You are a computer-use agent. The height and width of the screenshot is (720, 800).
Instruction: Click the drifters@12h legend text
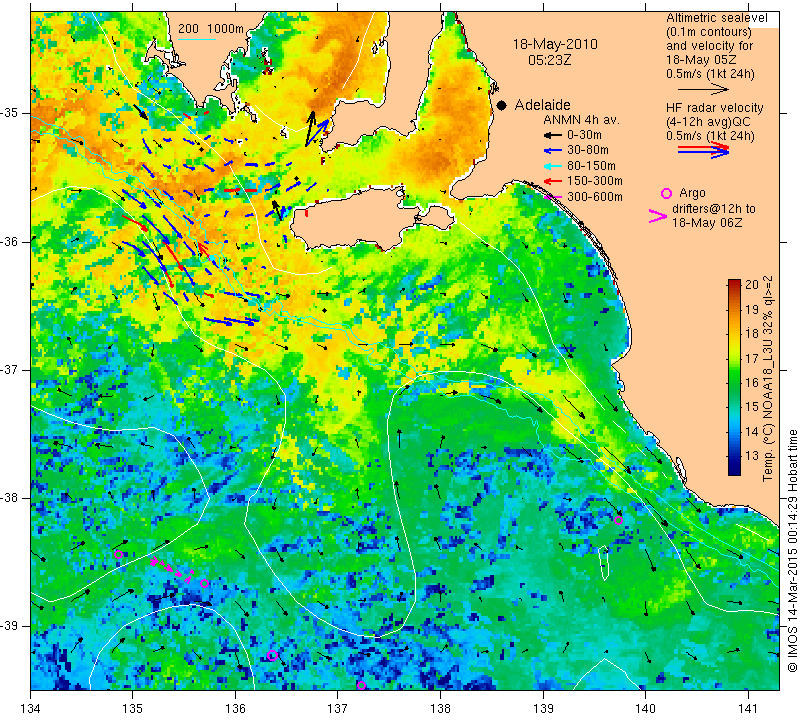coord(714,216)
